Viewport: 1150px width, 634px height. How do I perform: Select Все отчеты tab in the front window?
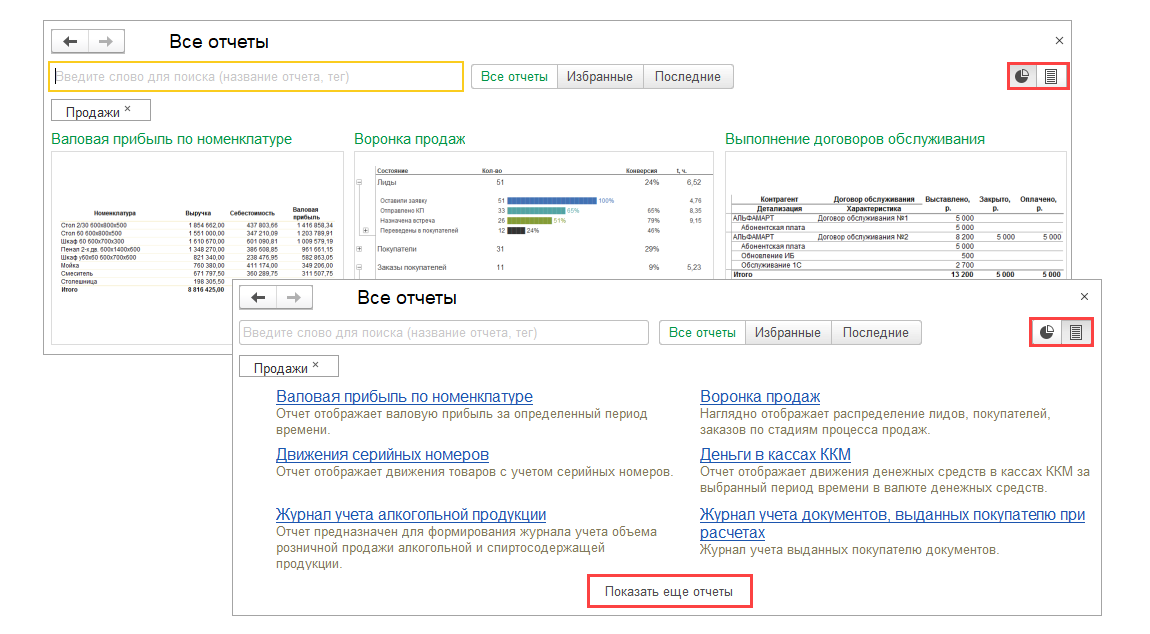pyautogui.click(x=702, y=332)
